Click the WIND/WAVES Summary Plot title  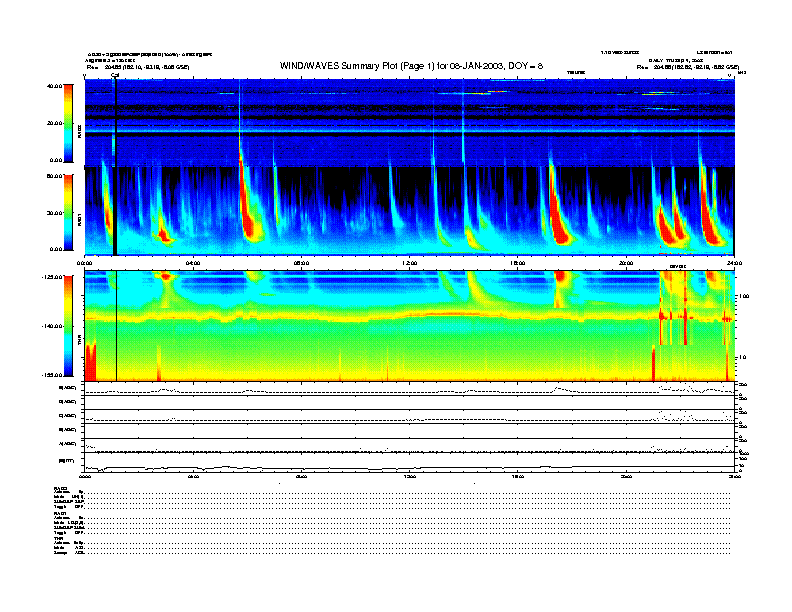[x=411, y=66]
